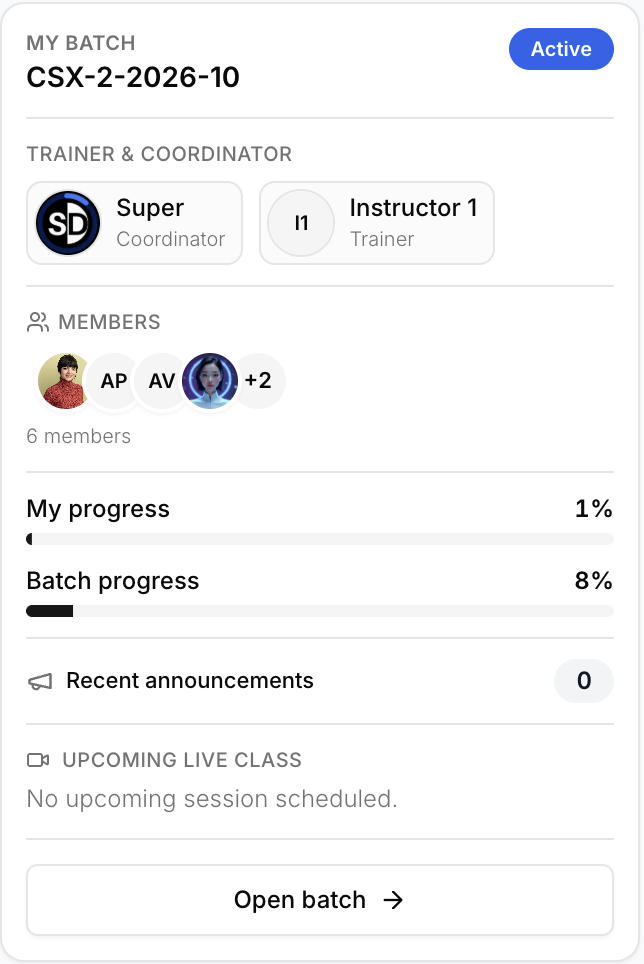Click the Active status badge
This screenshot has width=644, height=964.
pyautogui.click(x=561, y=49)
